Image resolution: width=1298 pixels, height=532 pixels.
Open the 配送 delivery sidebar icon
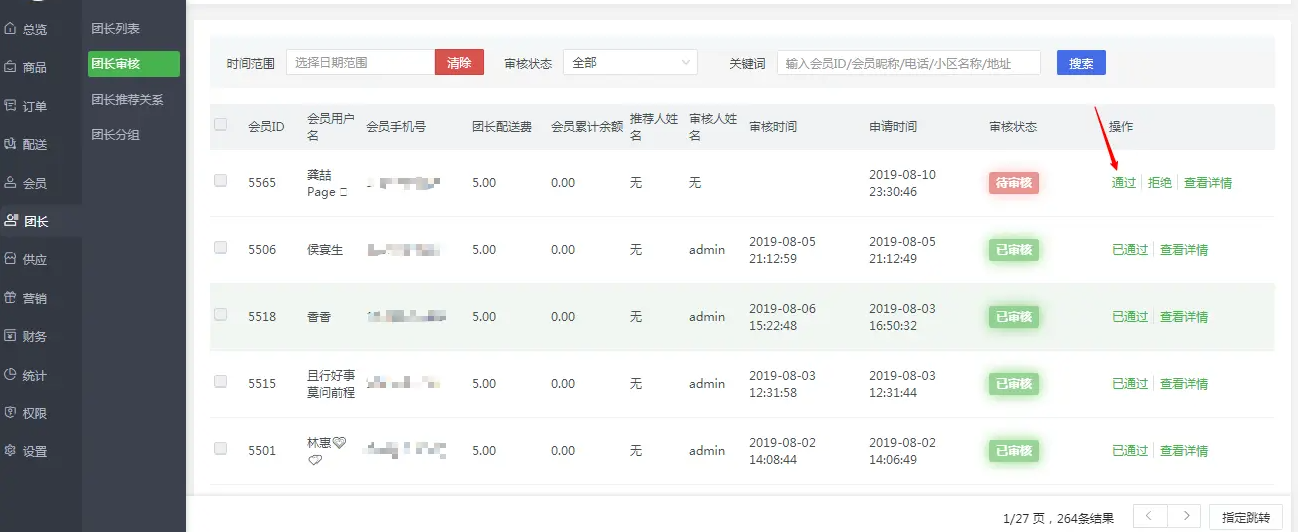11,144
